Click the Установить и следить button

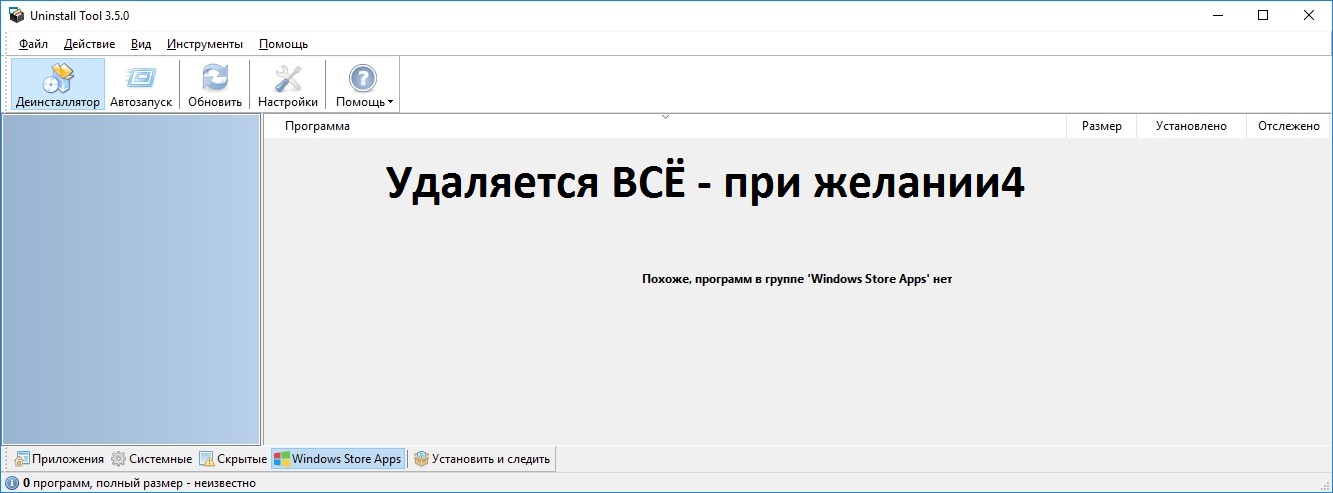[x=482, y=459]
